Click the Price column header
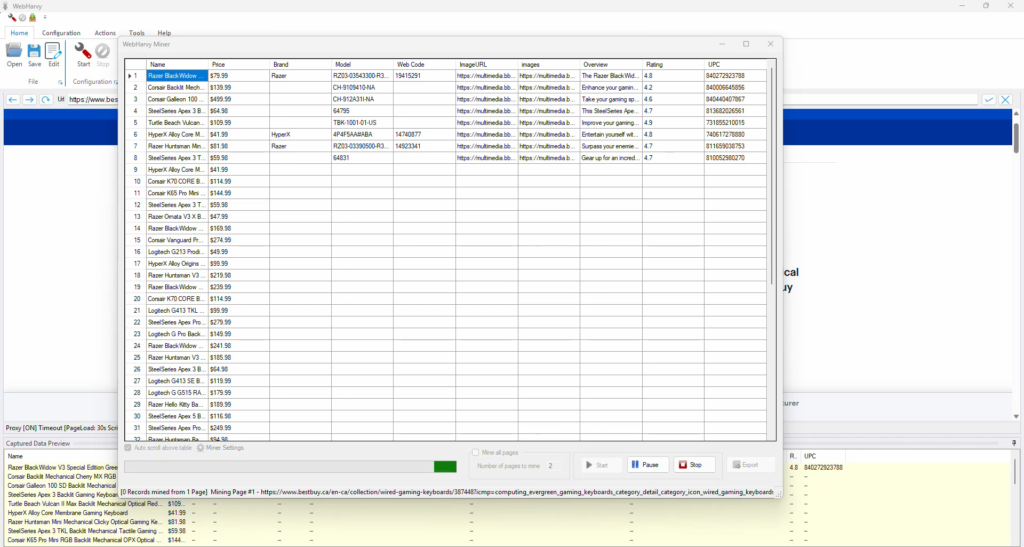Viewport: 1024px width, 547px height. pos(239,65)
